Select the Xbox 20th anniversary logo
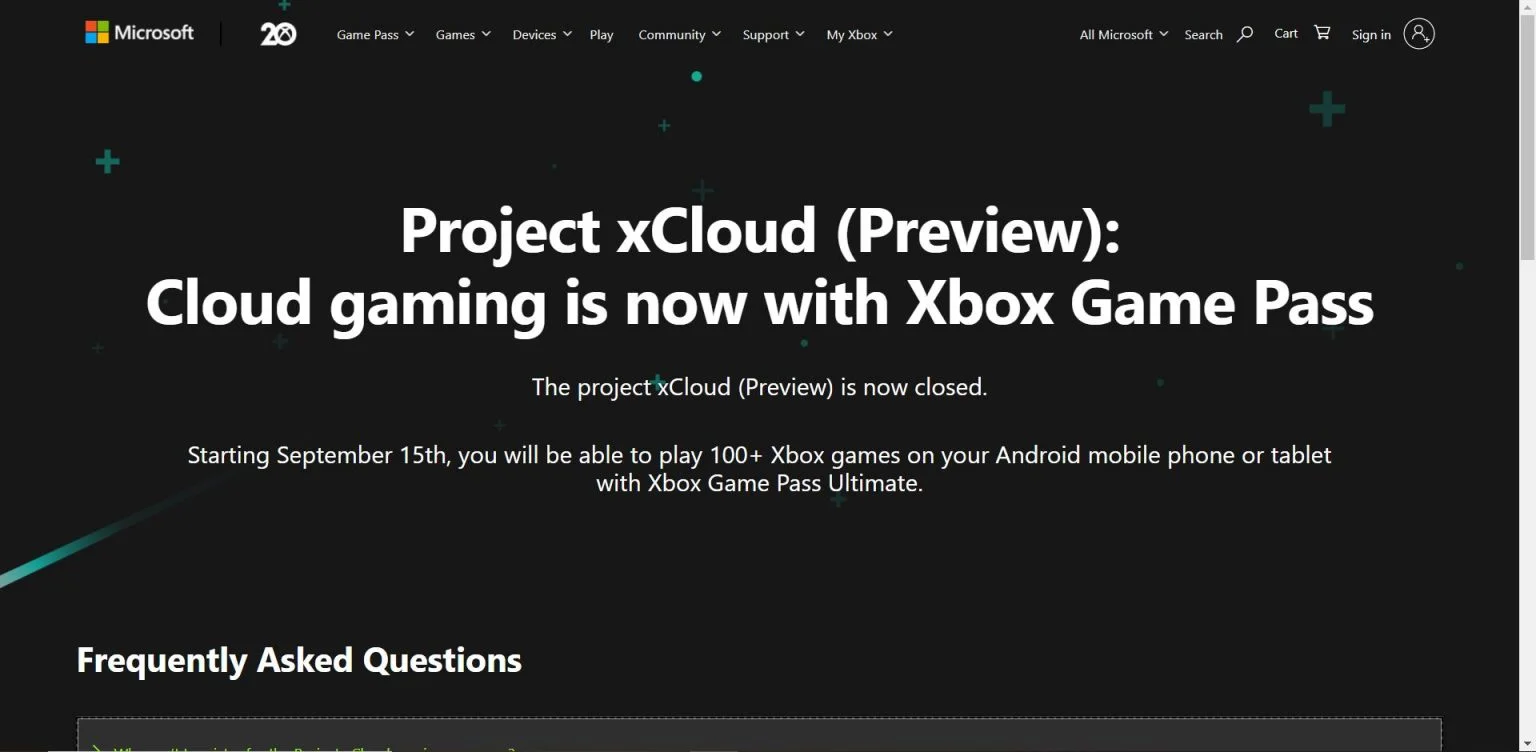 [277, 33]
